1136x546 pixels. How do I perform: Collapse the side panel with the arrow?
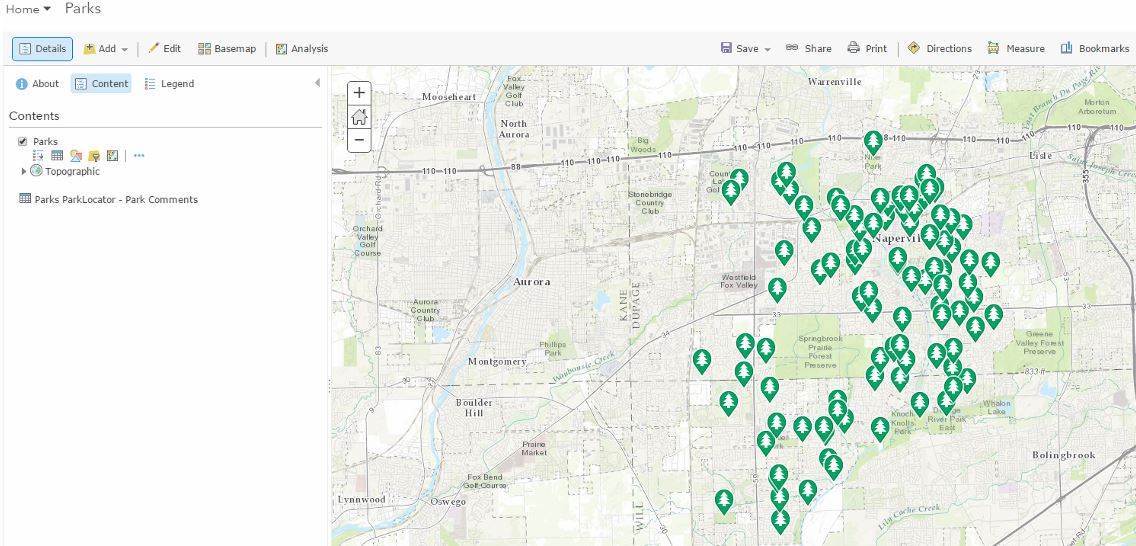click(317, 83)
